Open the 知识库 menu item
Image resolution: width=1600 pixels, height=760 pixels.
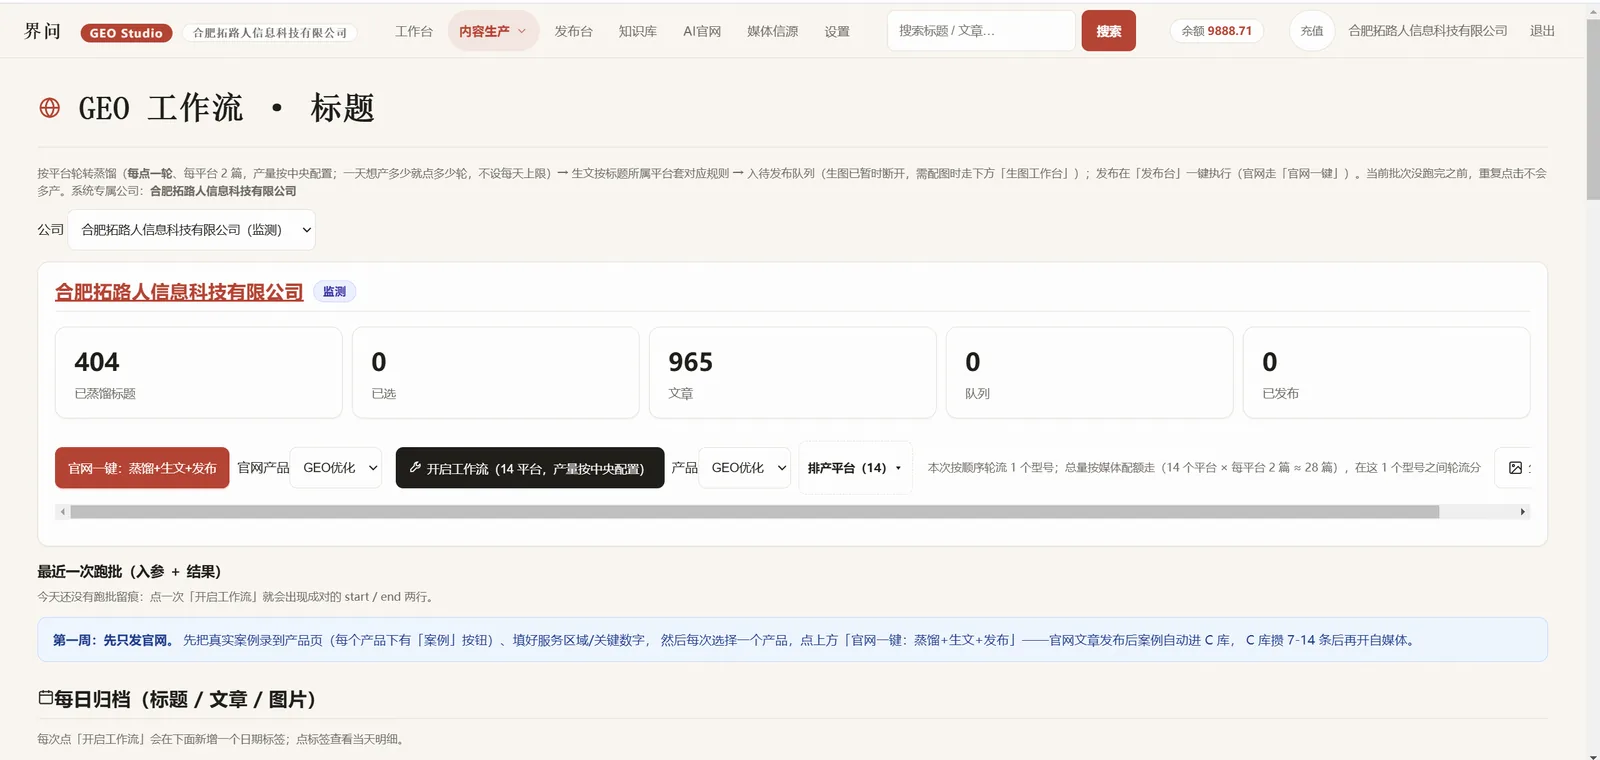(x=638, y=31)
